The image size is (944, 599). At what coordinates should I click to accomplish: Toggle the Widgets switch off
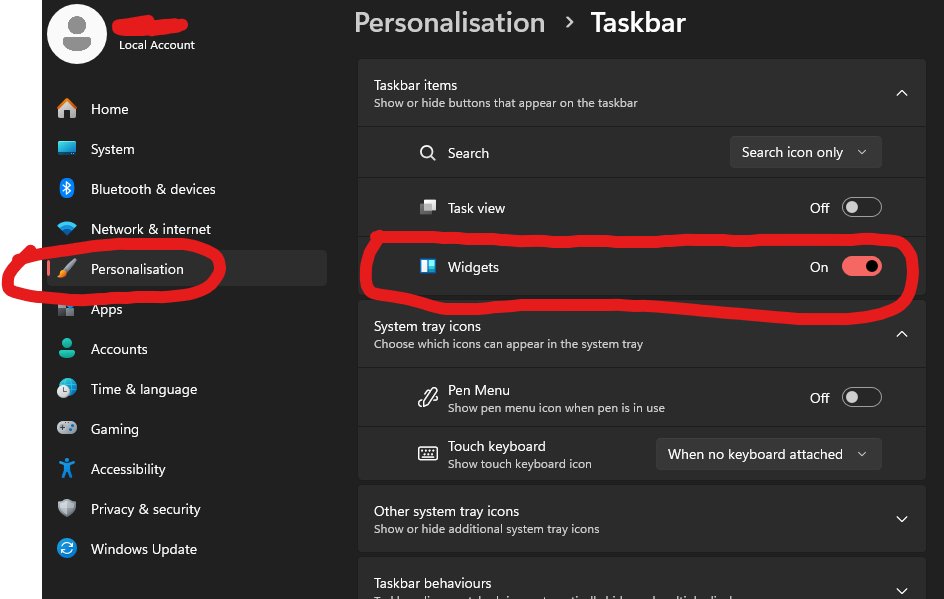pos(861,266)
